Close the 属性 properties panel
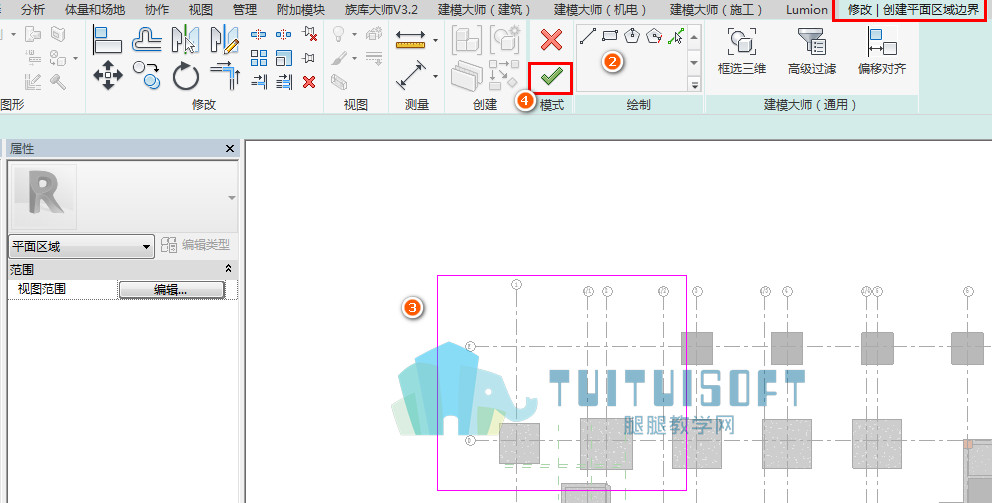 pyautogui.click(x=230, y=149)
